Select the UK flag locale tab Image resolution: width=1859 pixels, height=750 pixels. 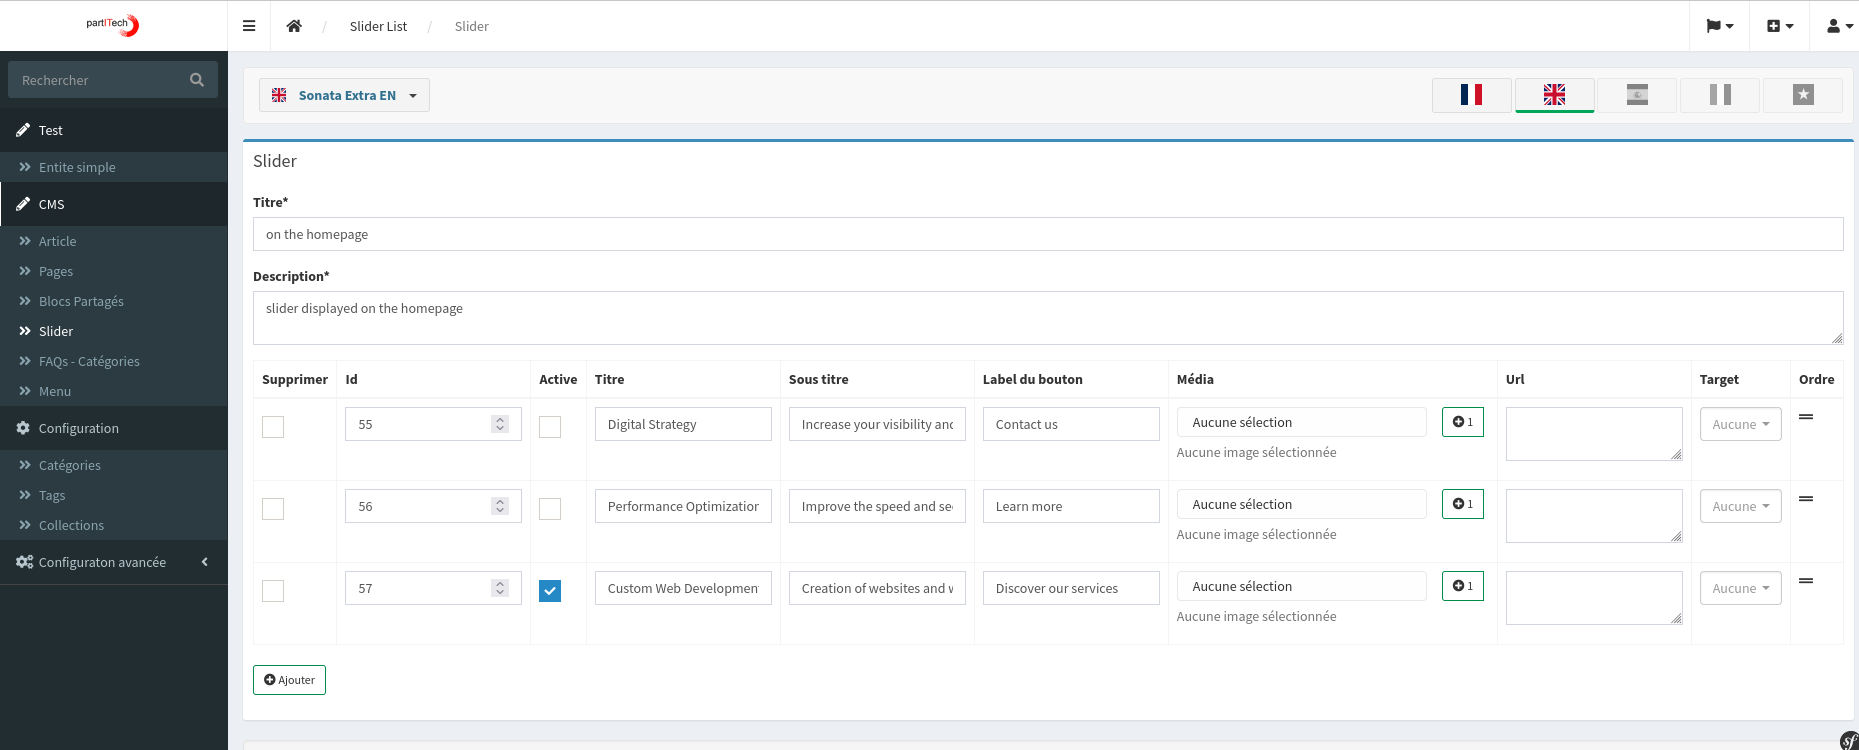click(1554, 95)
